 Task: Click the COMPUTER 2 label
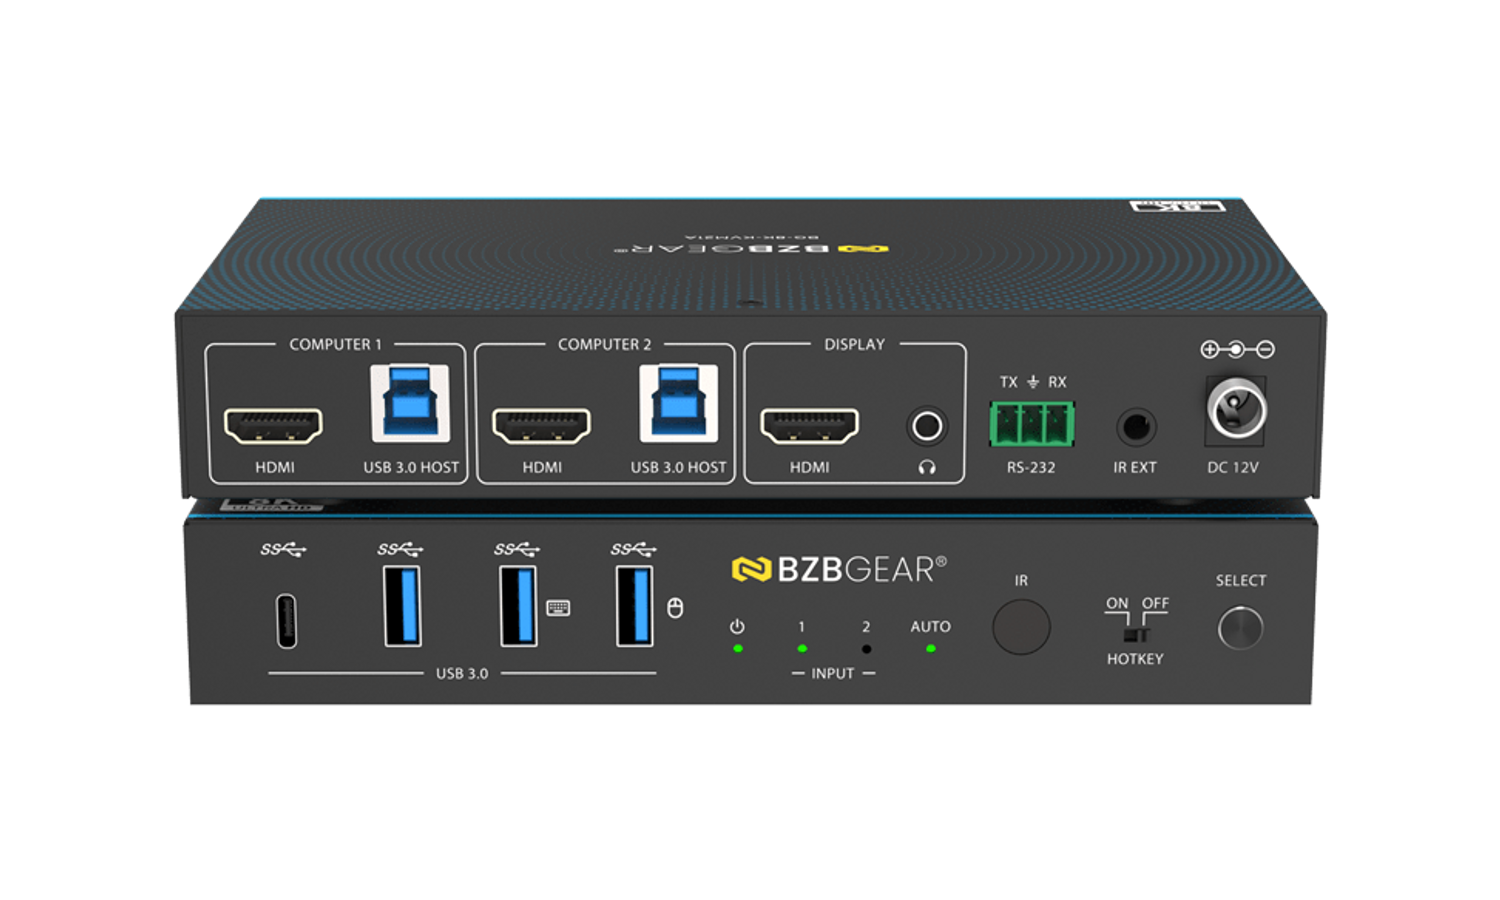[x=604, y=344]
